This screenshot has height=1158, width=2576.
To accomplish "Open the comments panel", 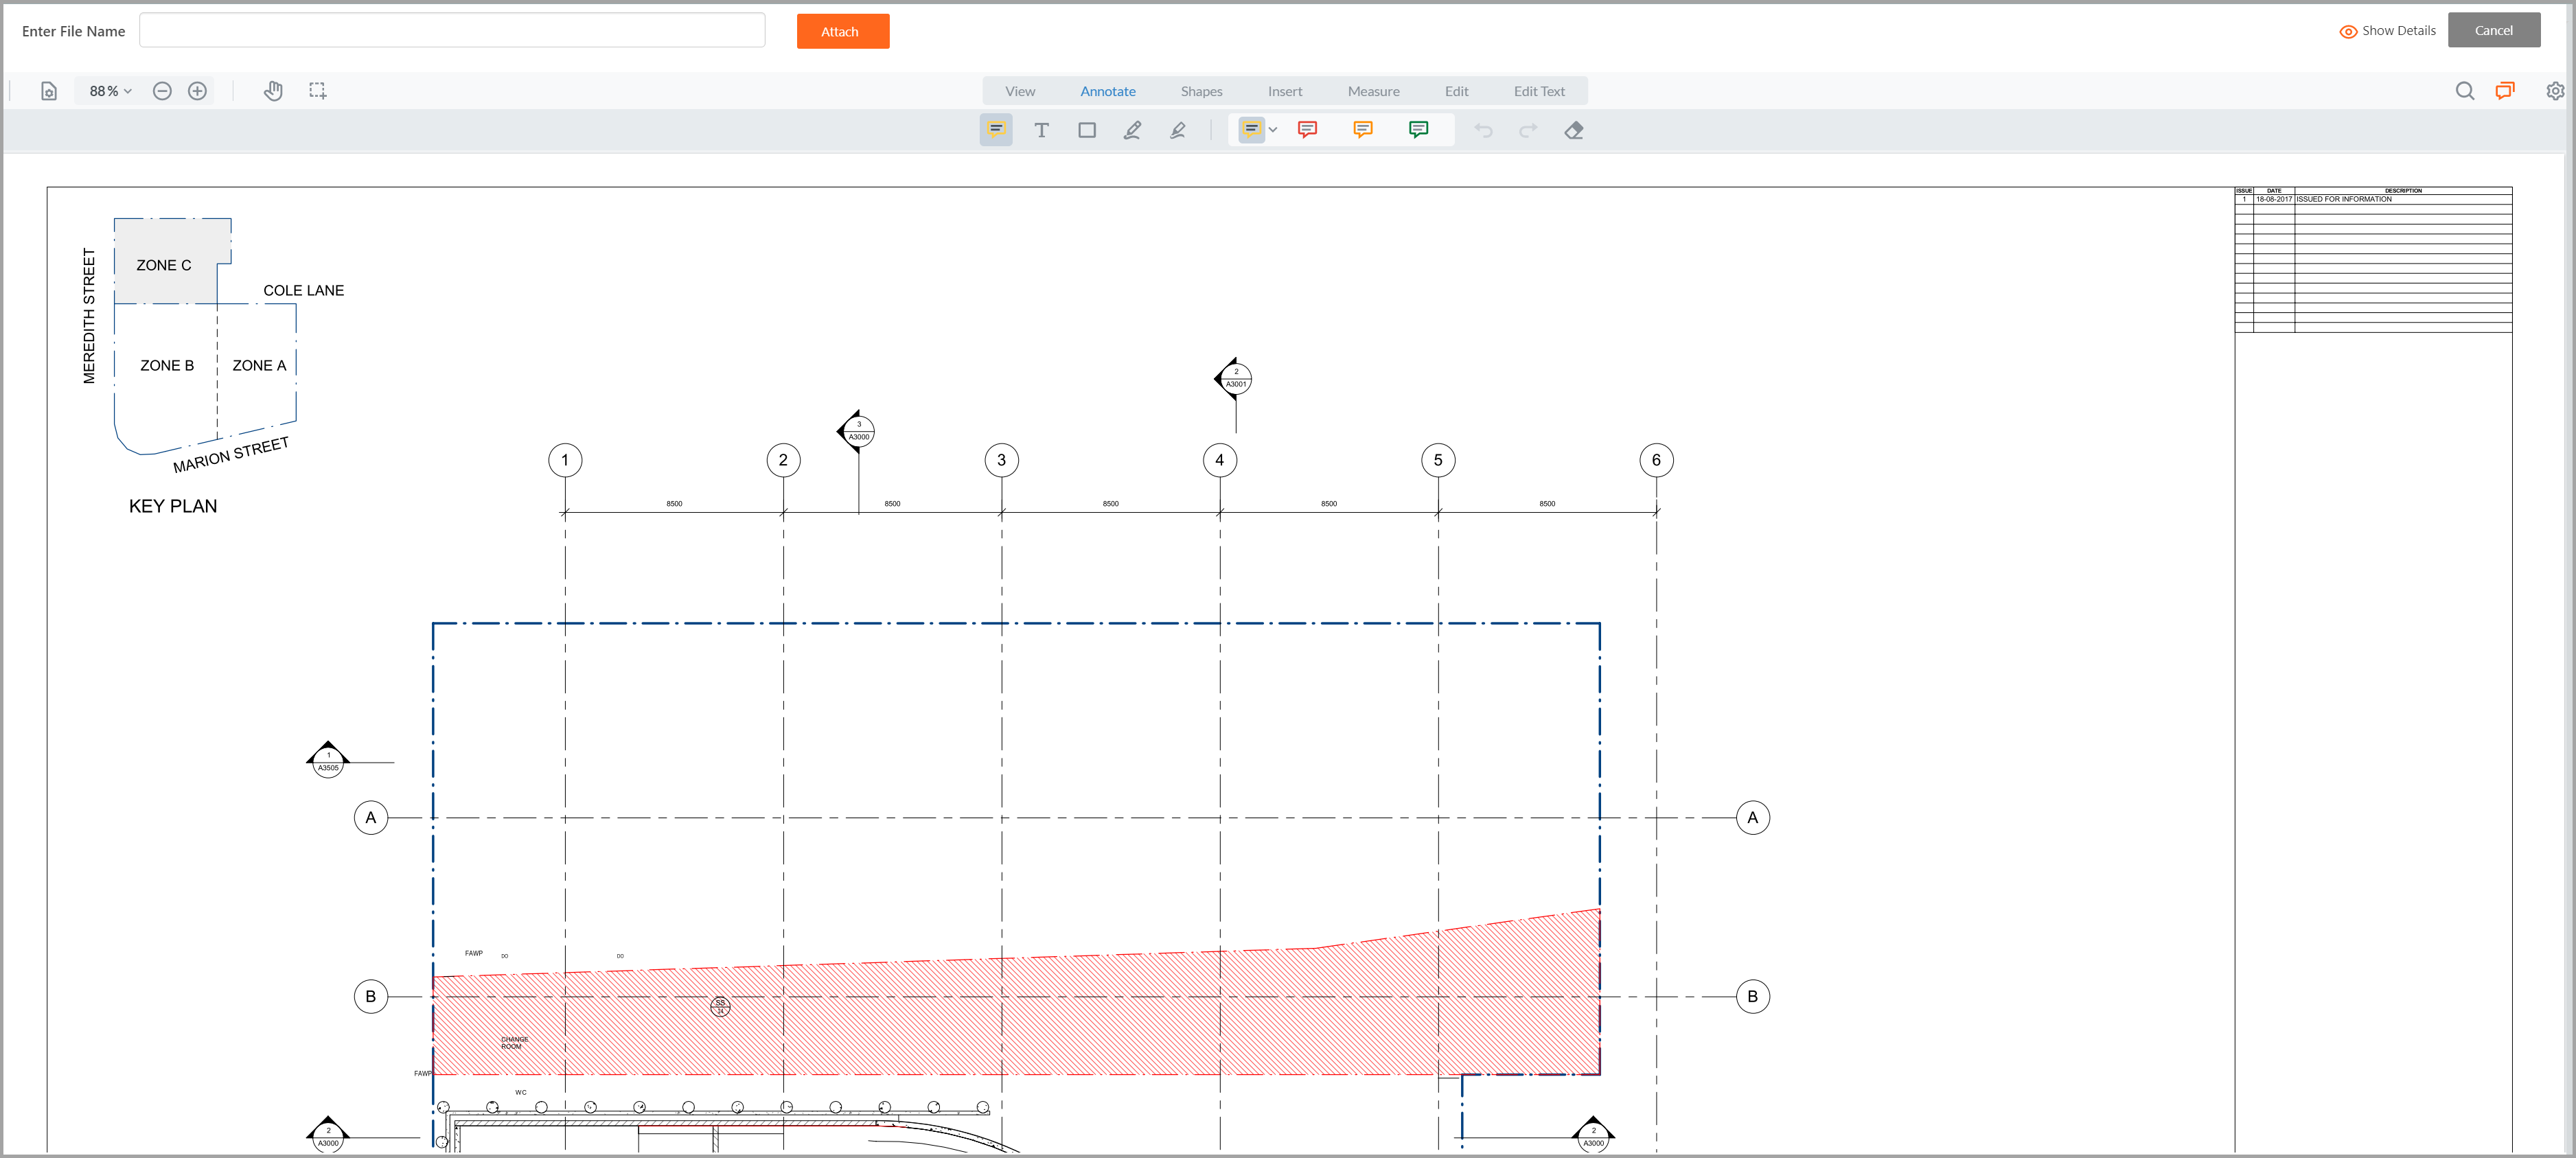I will pyautogui.click(x=2505, y=90).
